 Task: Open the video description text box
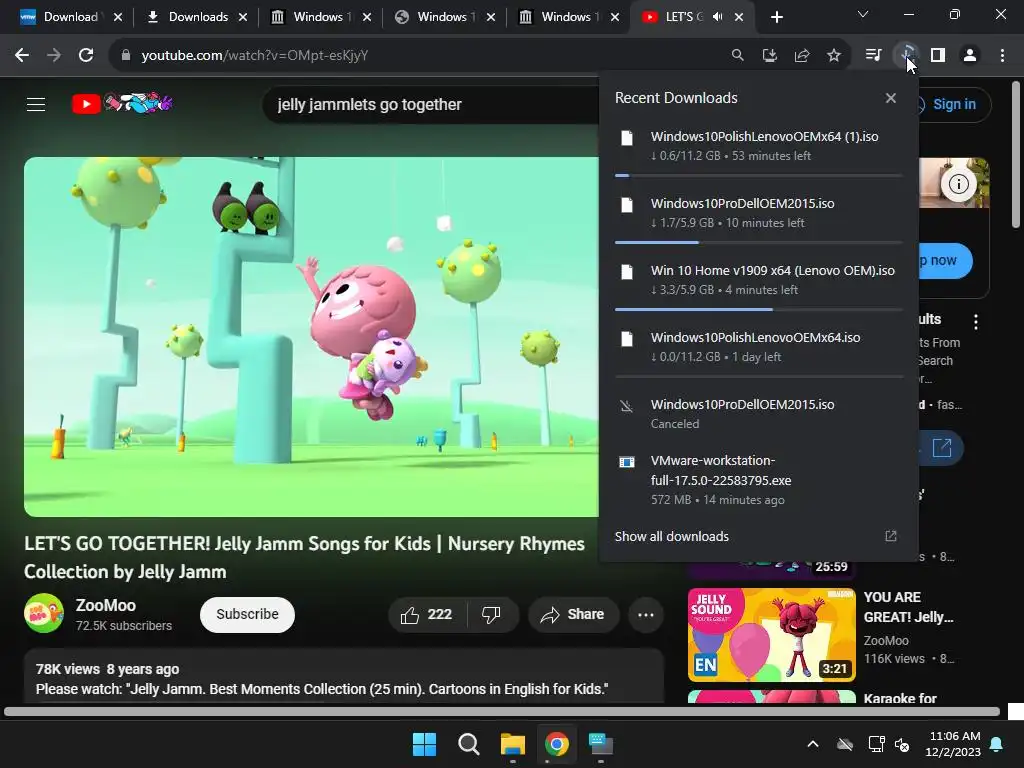point(344,677)
